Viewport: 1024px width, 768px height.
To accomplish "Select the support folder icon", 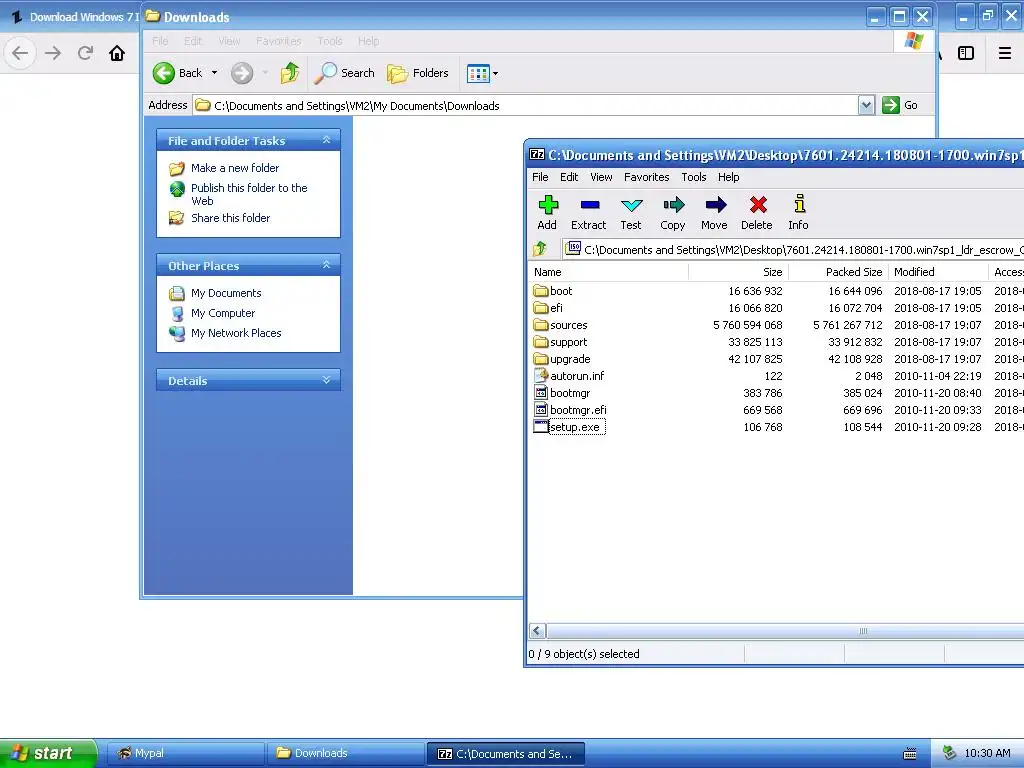I will click(541, 342).
